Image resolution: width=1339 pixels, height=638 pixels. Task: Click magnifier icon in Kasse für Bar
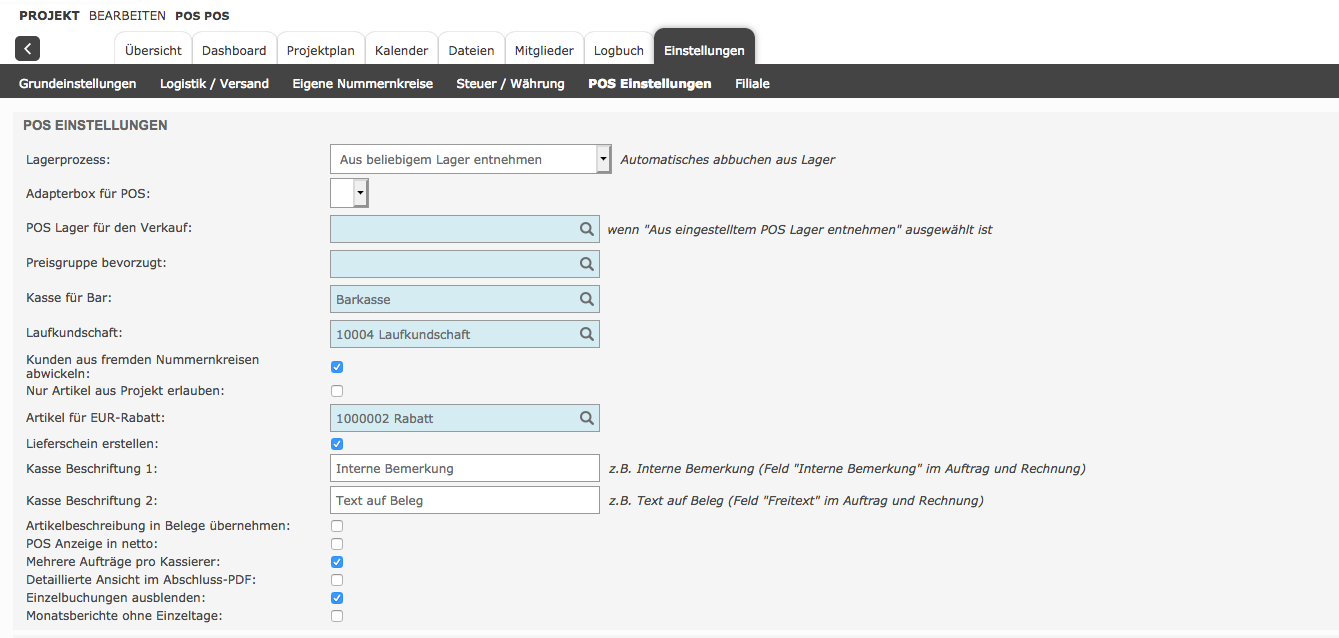(587, 299)
